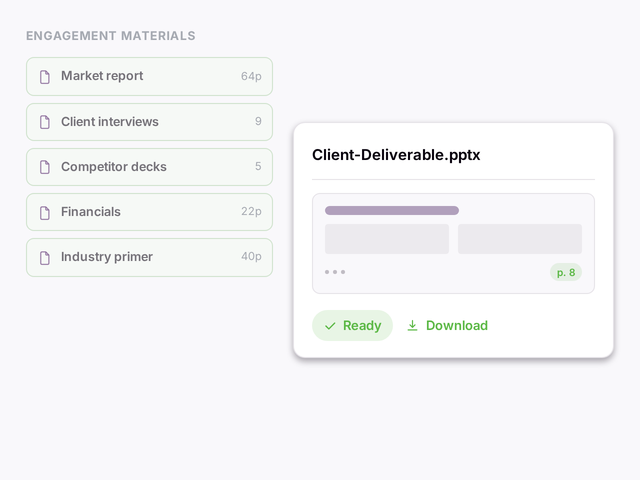Click the 64p page count
The image size is (640, 480).
(x=251, y=76)
